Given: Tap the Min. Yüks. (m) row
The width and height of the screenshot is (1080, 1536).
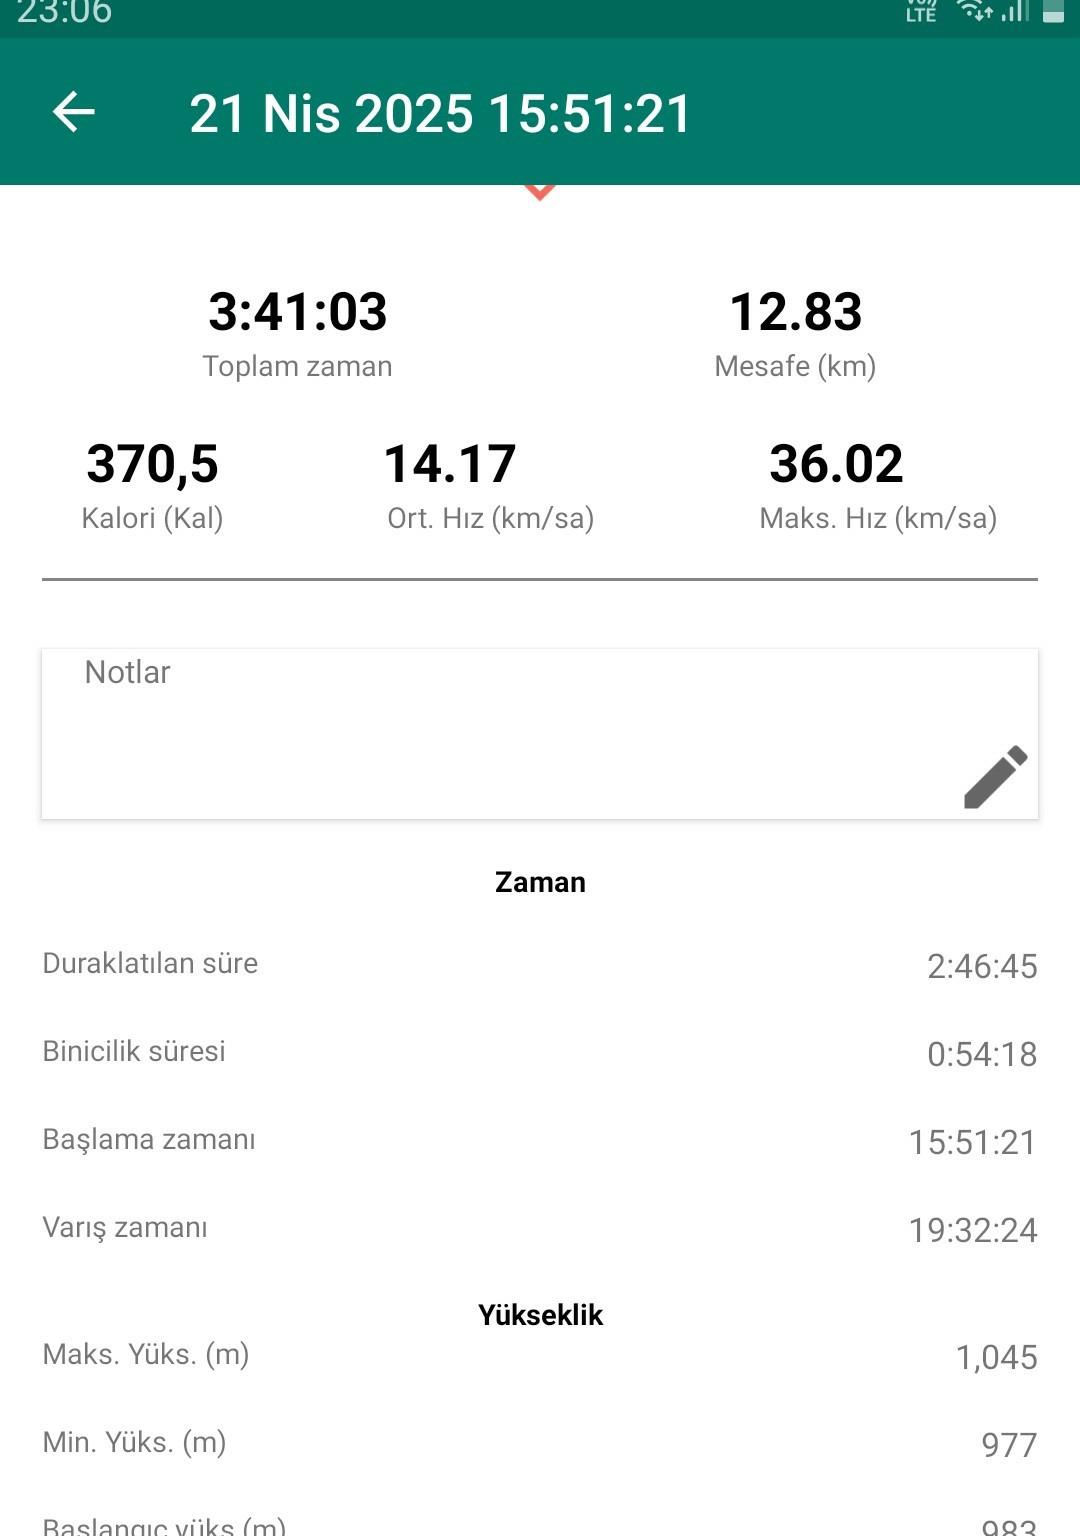Looking at the screenshot, I should point(540,1444).
